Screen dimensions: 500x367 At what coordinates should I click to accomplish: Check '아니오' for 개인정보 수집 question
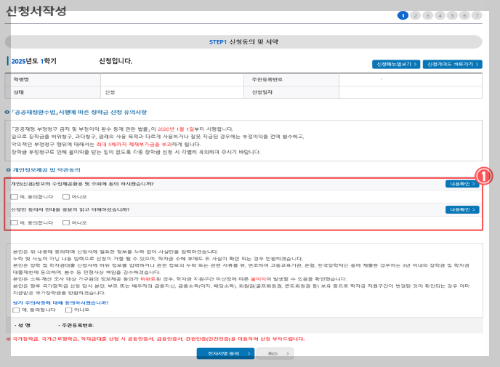(x=66, y=197)
